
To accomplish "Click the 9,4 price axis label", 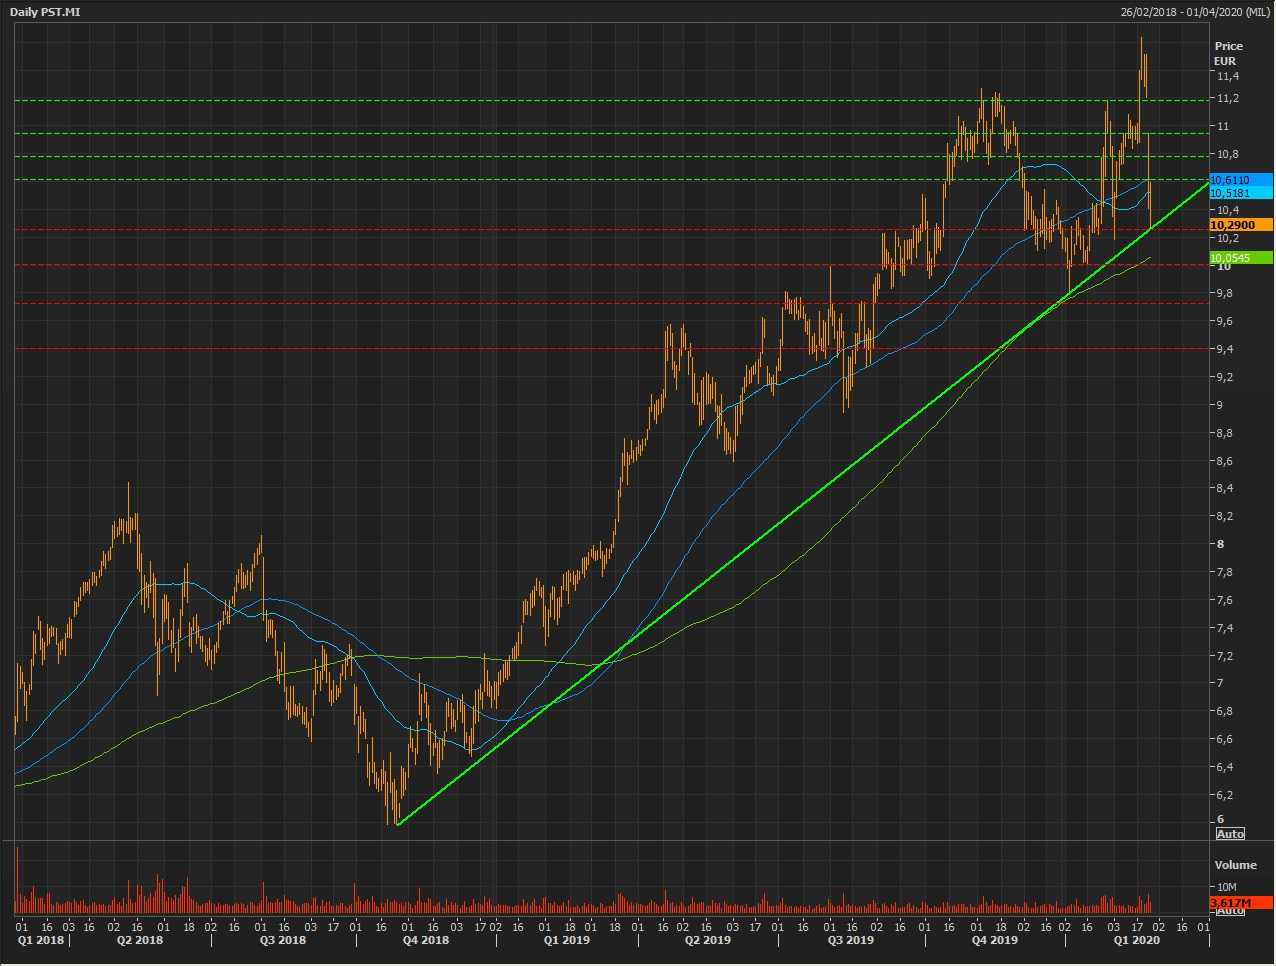I will click(x=1225, y=349).
